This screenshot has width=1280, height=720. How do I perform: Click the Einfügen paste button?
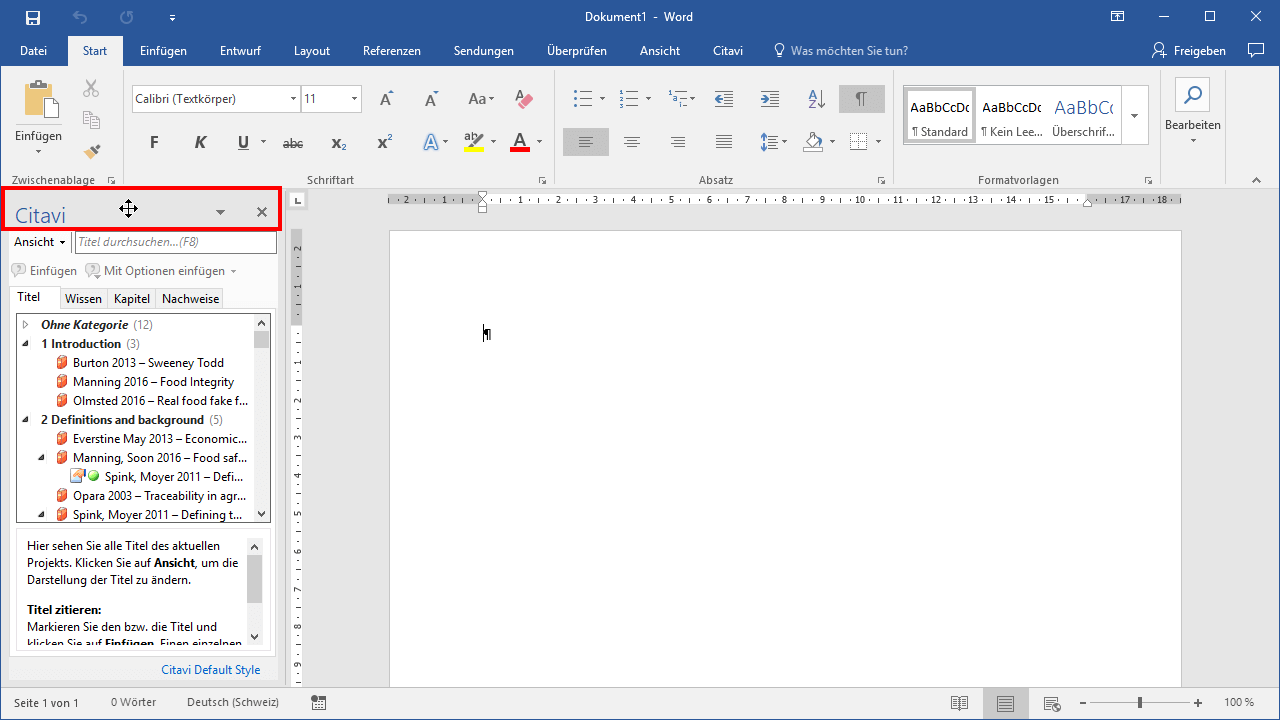click(x=38, y=118)
